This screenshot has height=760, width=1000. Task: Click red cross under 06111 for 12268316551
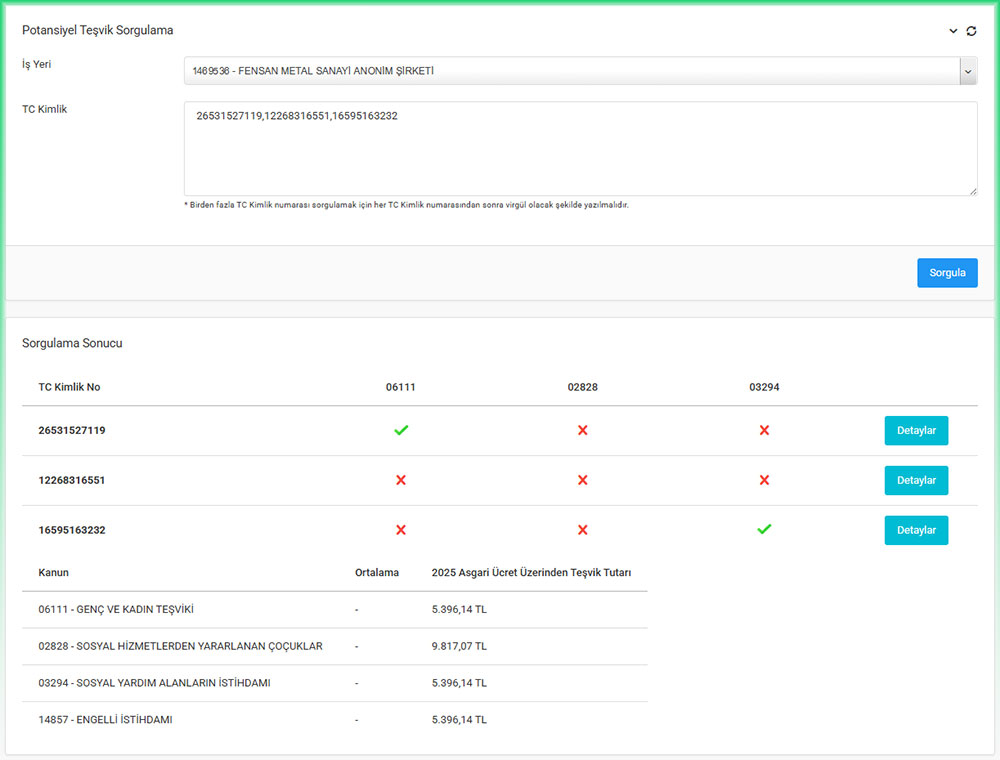coord(401,480)
